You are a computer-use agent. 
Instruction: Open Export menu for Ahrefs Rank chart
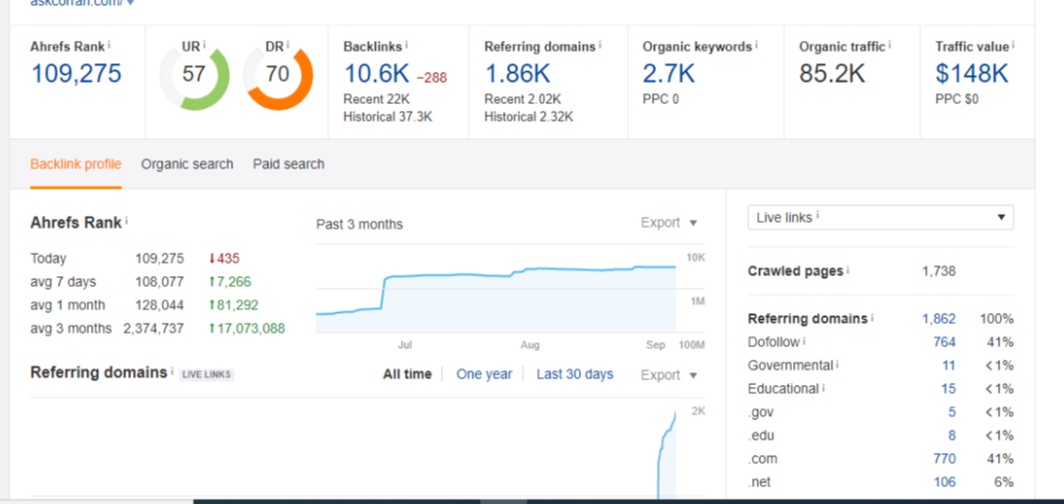click(669, 223)
